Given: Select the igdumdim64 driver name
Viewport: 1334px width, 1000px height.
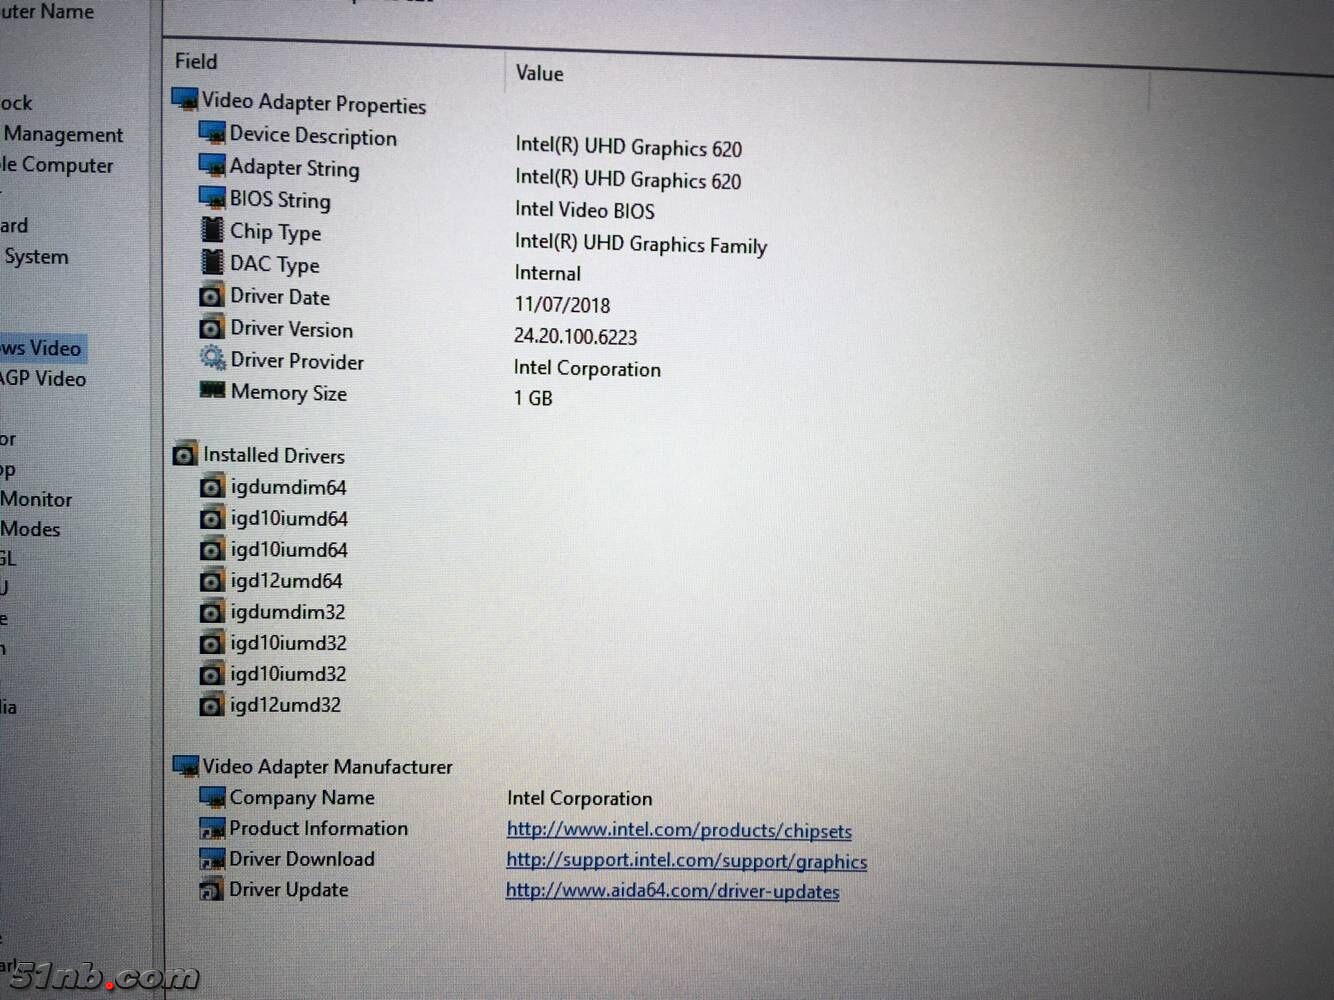Looking at the screenshot, I should pyautogui.click(x=288, y=488).
